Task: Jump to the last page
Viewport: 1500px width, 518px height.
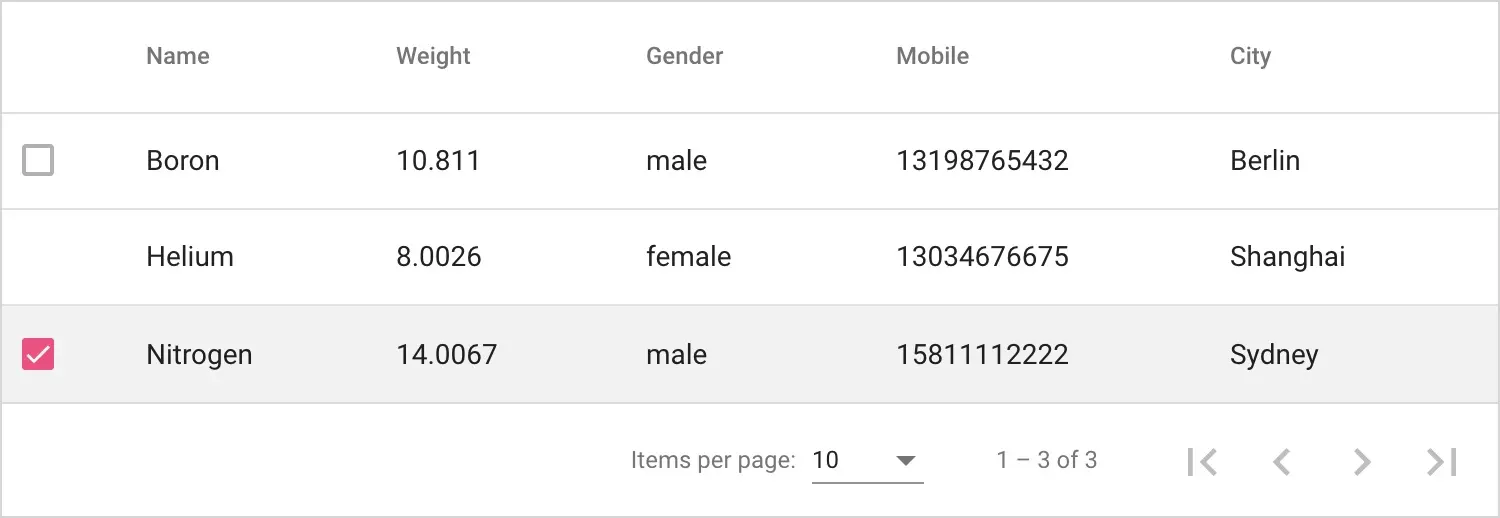Action: tap(1441, 461)
